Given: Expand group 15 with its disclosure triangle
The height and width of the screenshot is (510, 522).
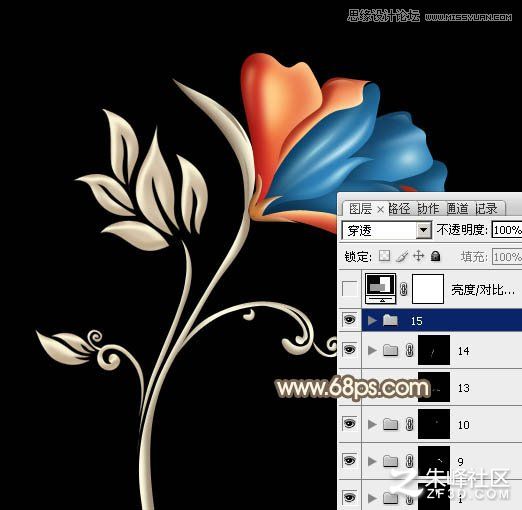Looking at the screenshot, I should [x=372, y=320].
